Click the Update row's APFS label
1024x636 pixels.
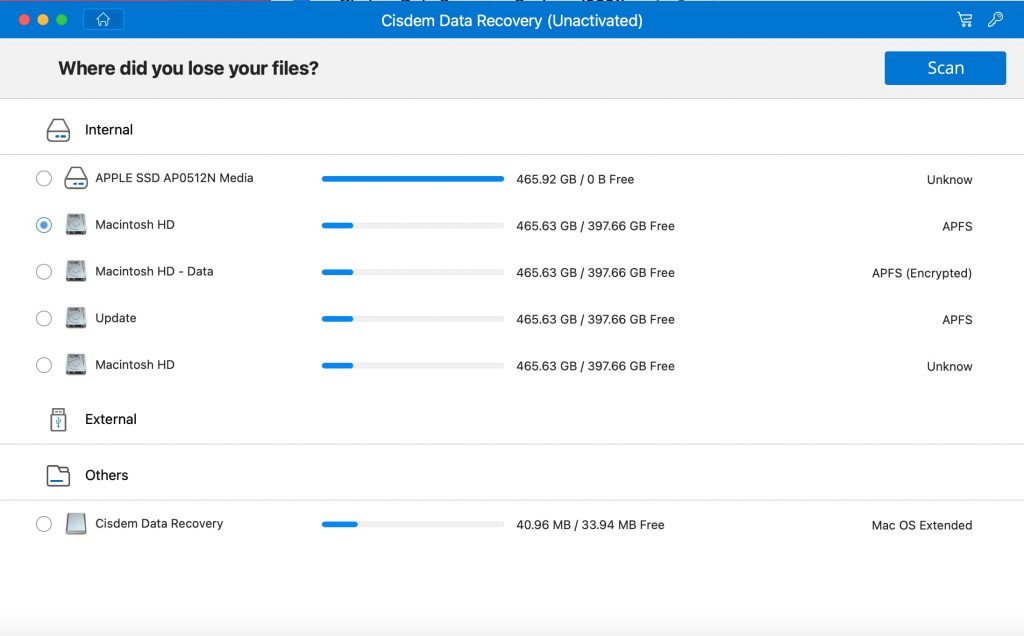coord(957,320)
